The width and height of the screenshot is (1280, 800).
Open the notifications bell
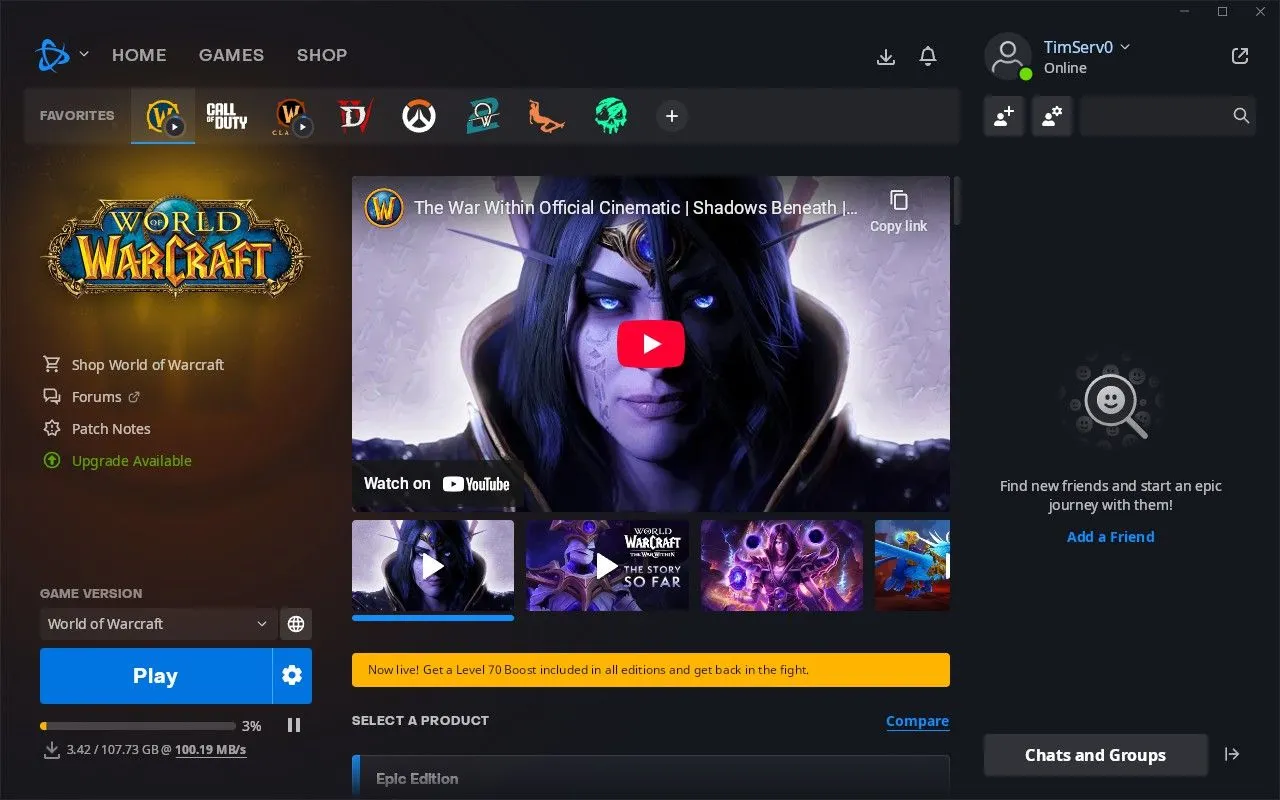pyautogui.click(x=928, y=56)
